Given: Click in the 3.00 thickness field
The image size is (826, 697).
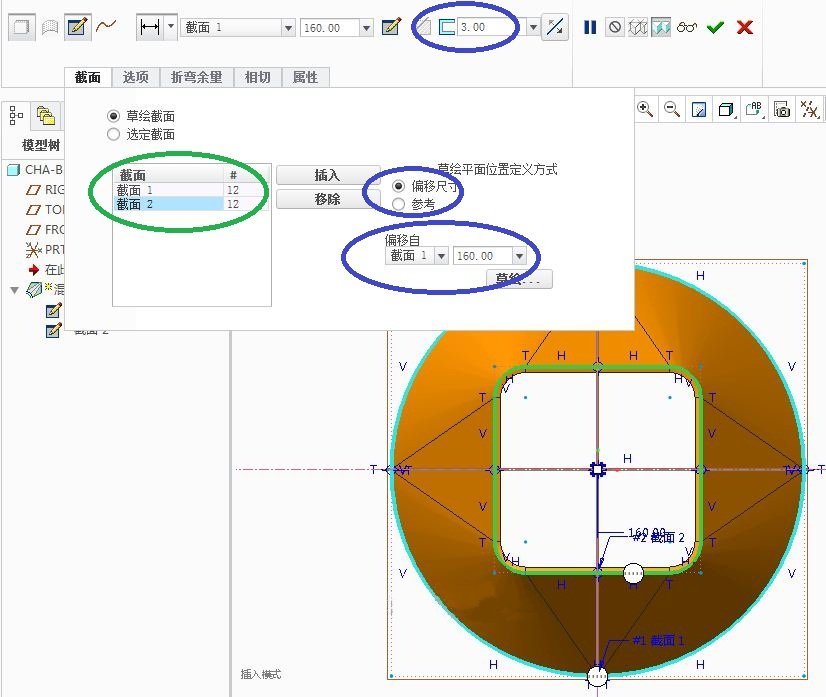Looking at the screenshot, I should point(491,27).
